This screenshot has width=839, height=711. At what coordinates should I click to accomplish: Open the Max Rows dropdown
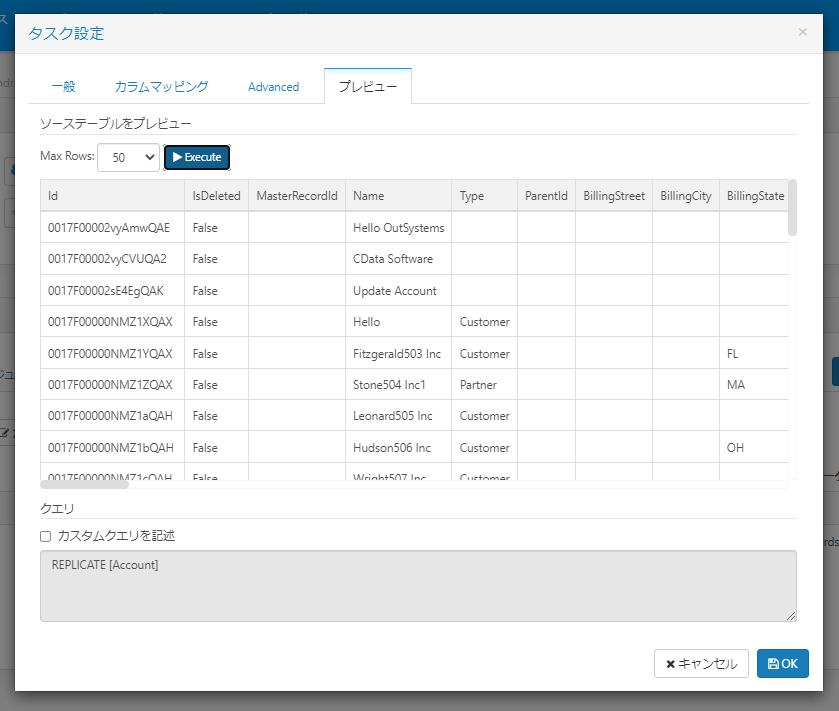[128, 157]
